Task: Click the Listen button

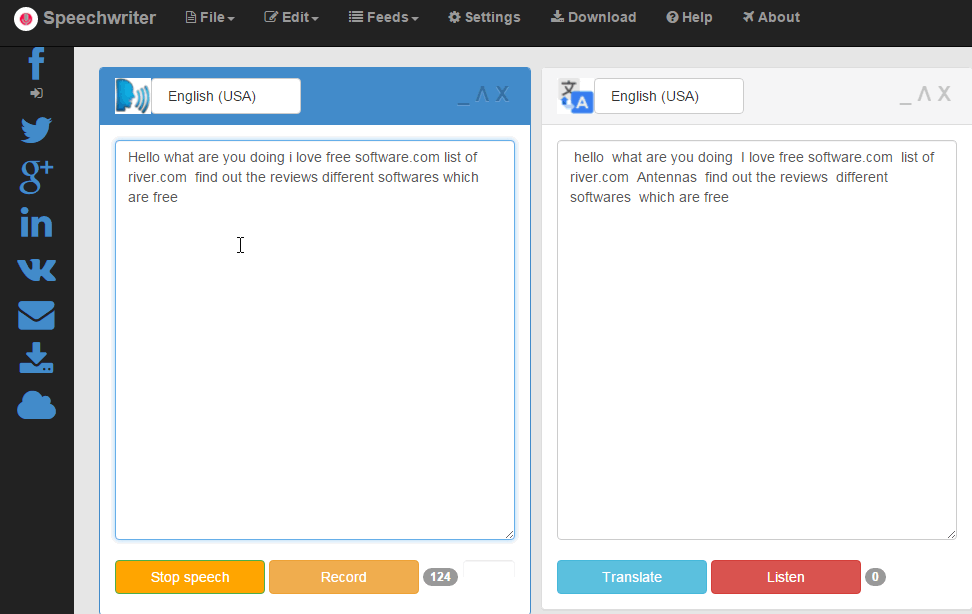Action: coord(786,577)
